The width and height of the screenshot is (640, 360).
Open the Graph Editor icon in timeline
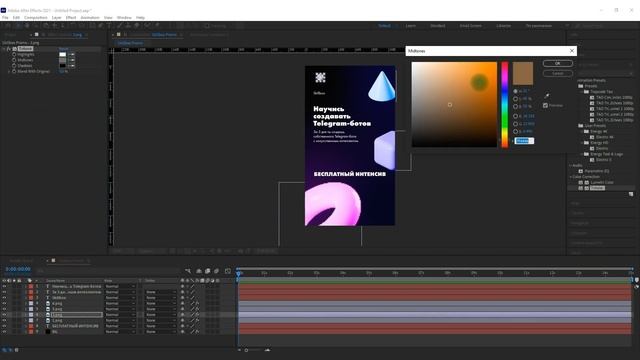coord(228,271)
